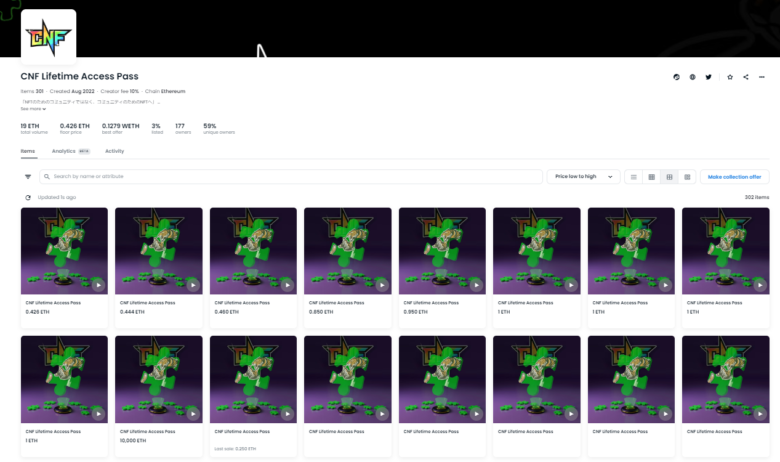Viewport: 780px width, 462px height.
Task: Click the 59% unique owners stat
Action: coord(219,128)
